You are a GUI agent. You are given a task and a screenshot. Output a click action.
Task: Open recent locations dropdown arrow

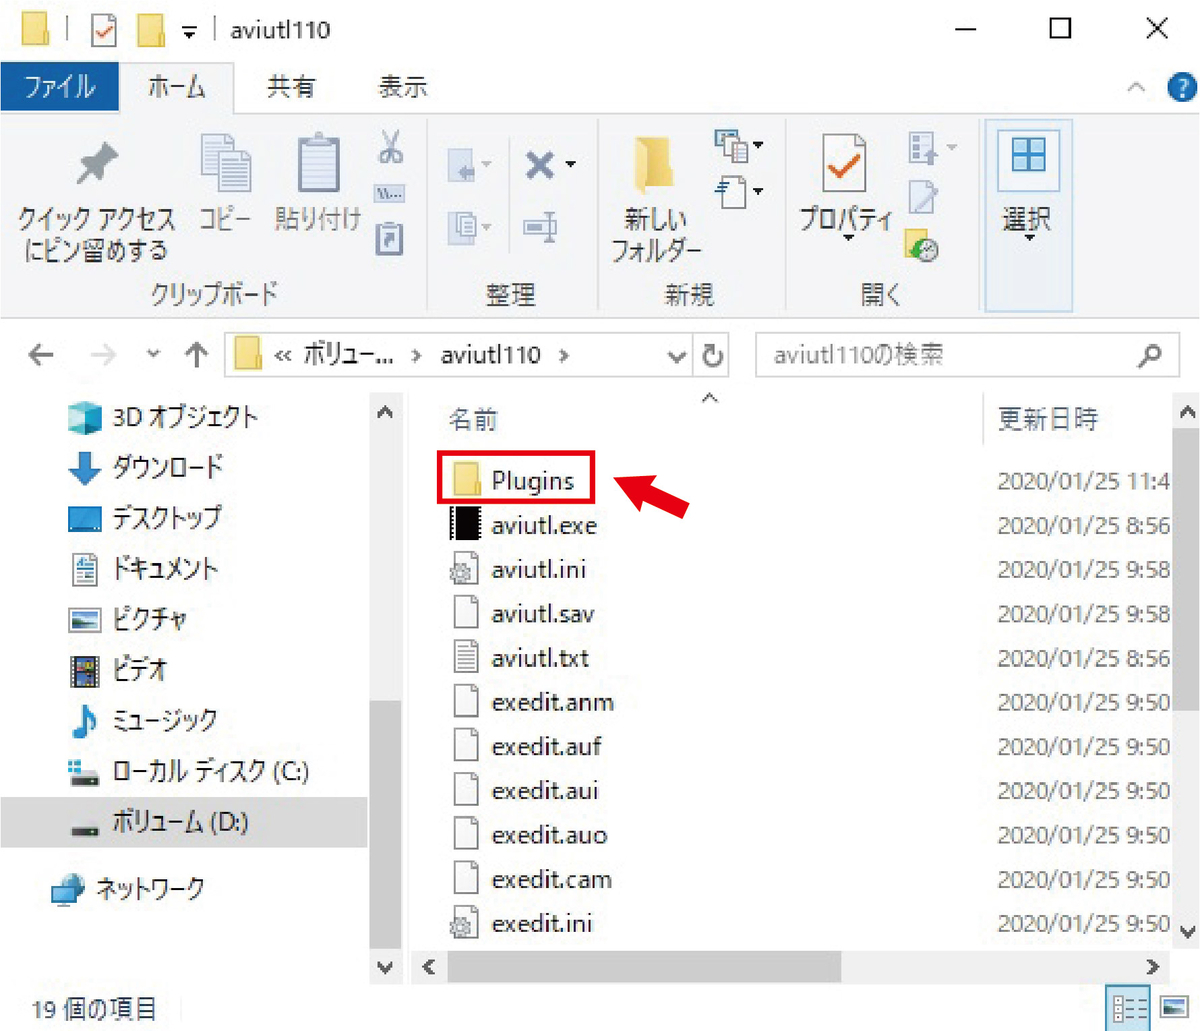click(153, 355)
